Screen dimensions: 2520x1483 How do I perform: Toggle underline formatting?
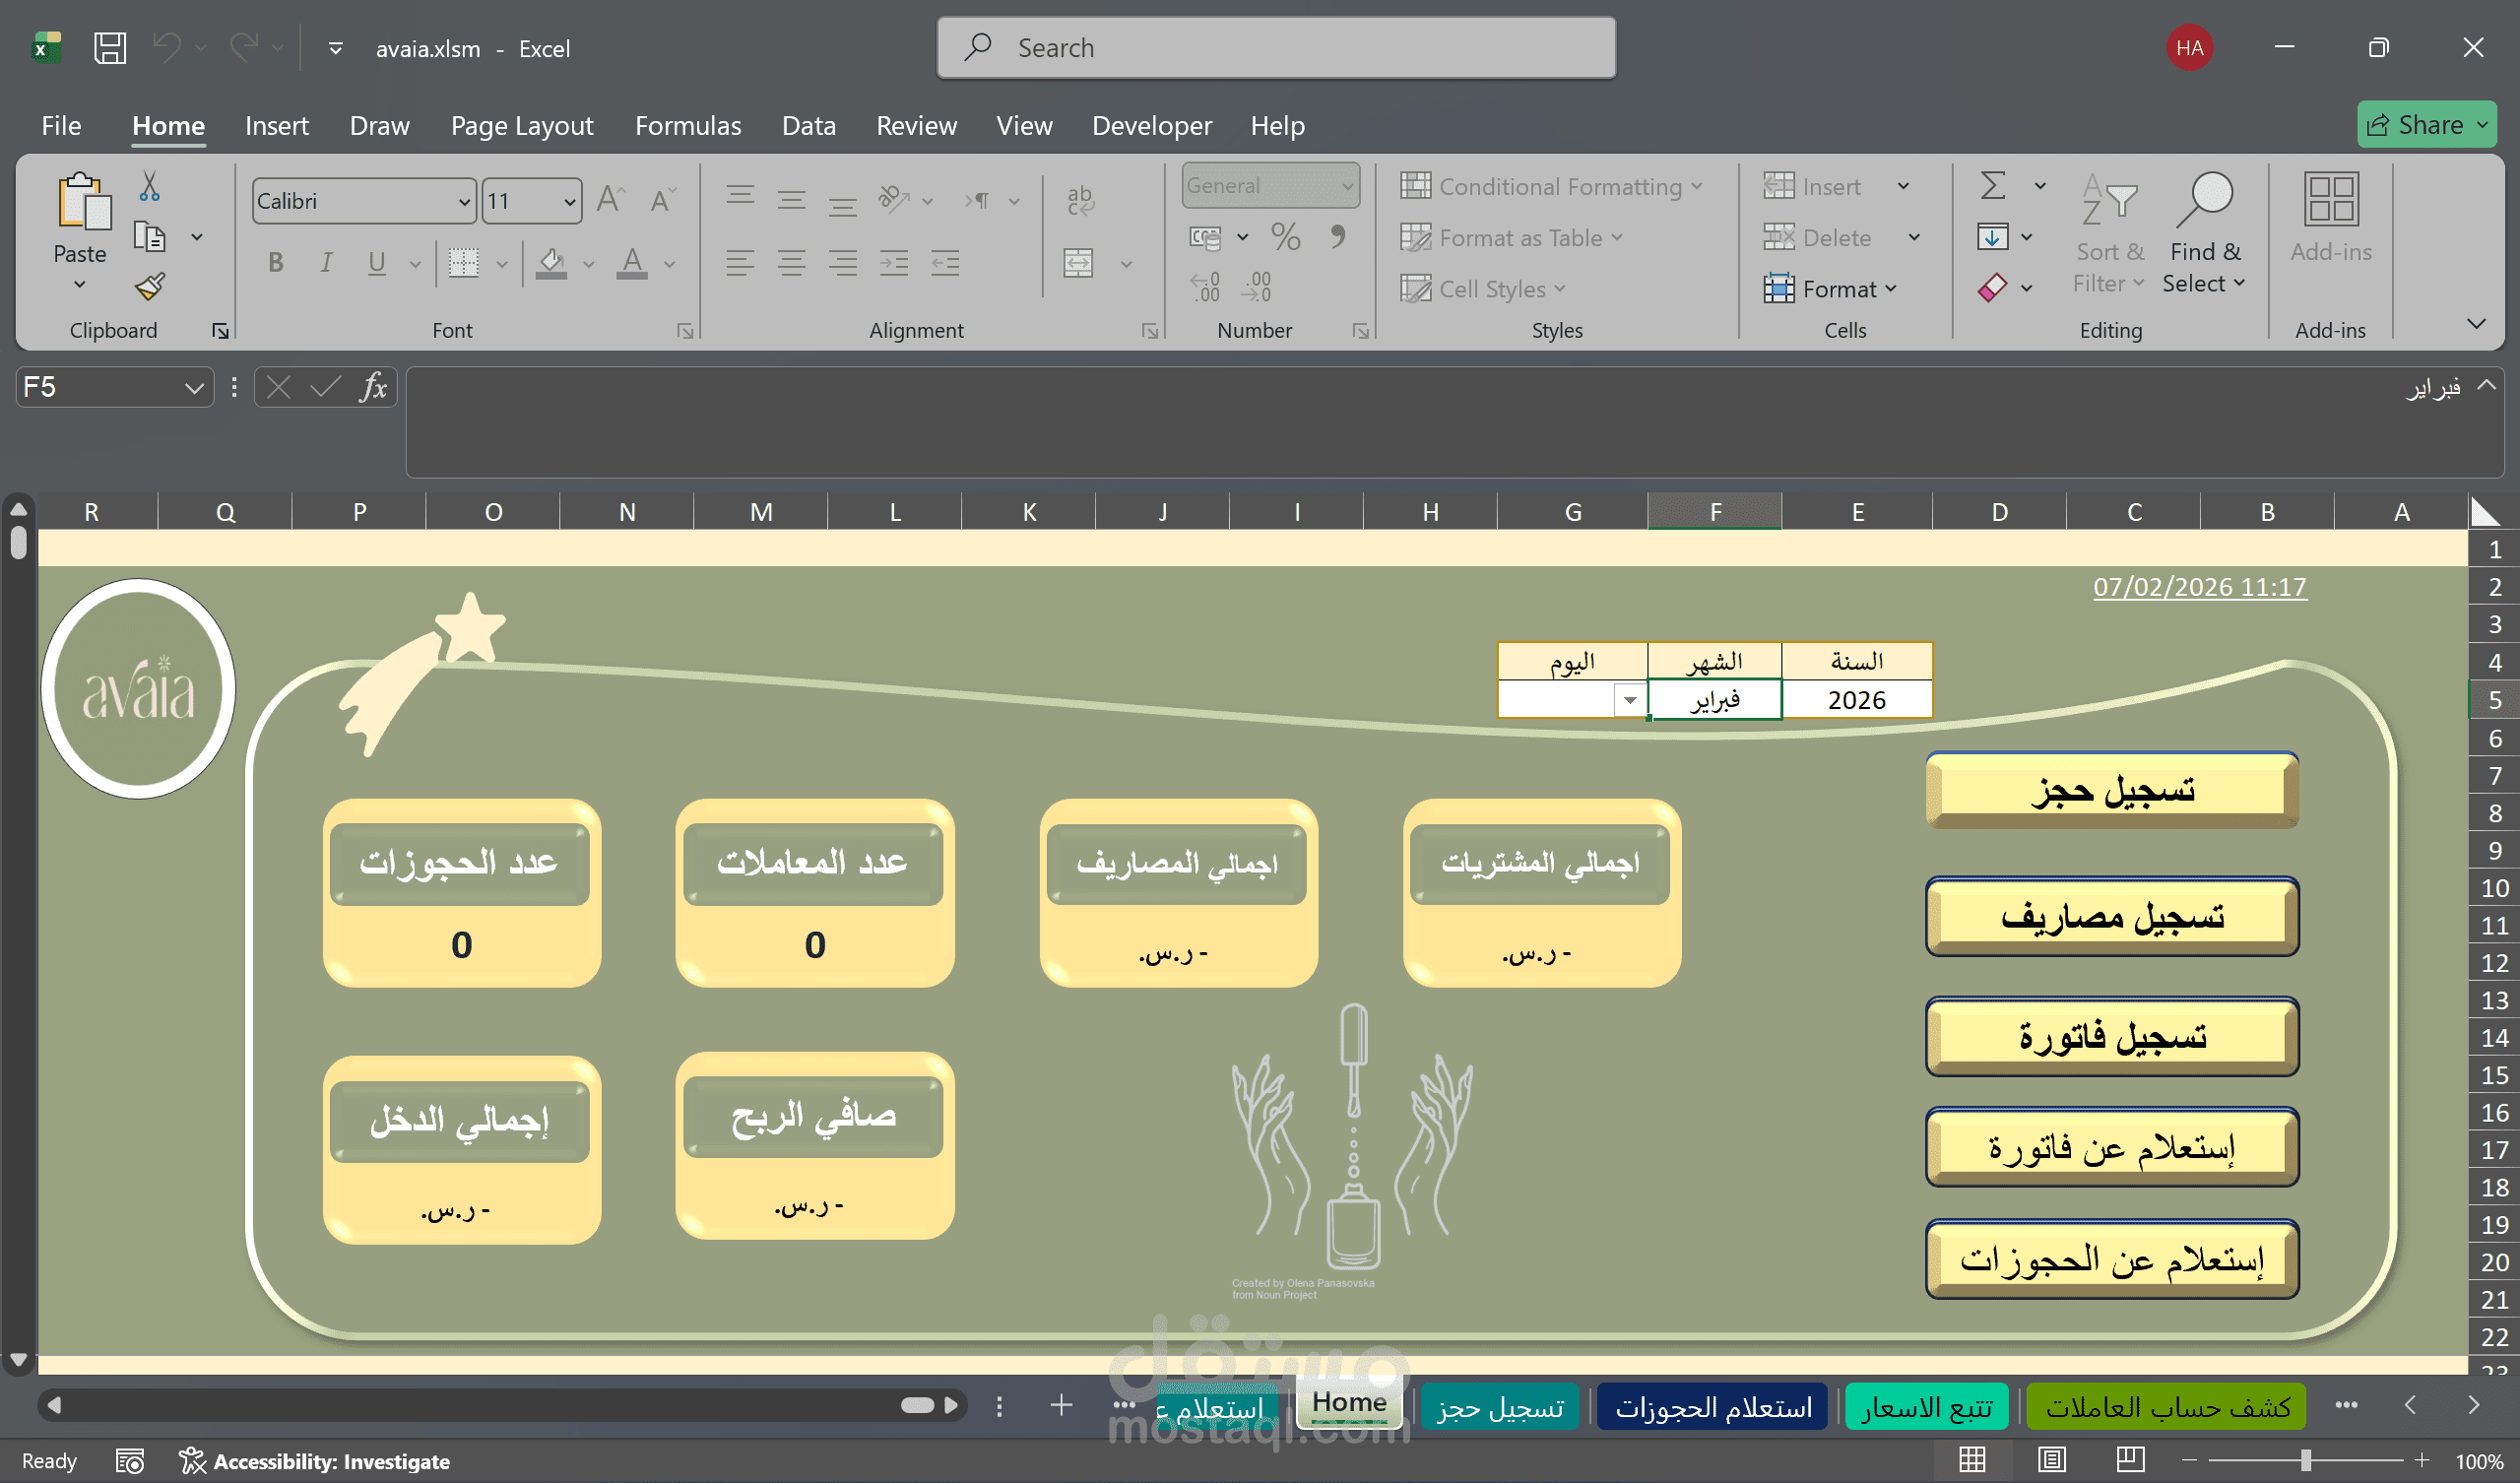(x=375, y=262)
